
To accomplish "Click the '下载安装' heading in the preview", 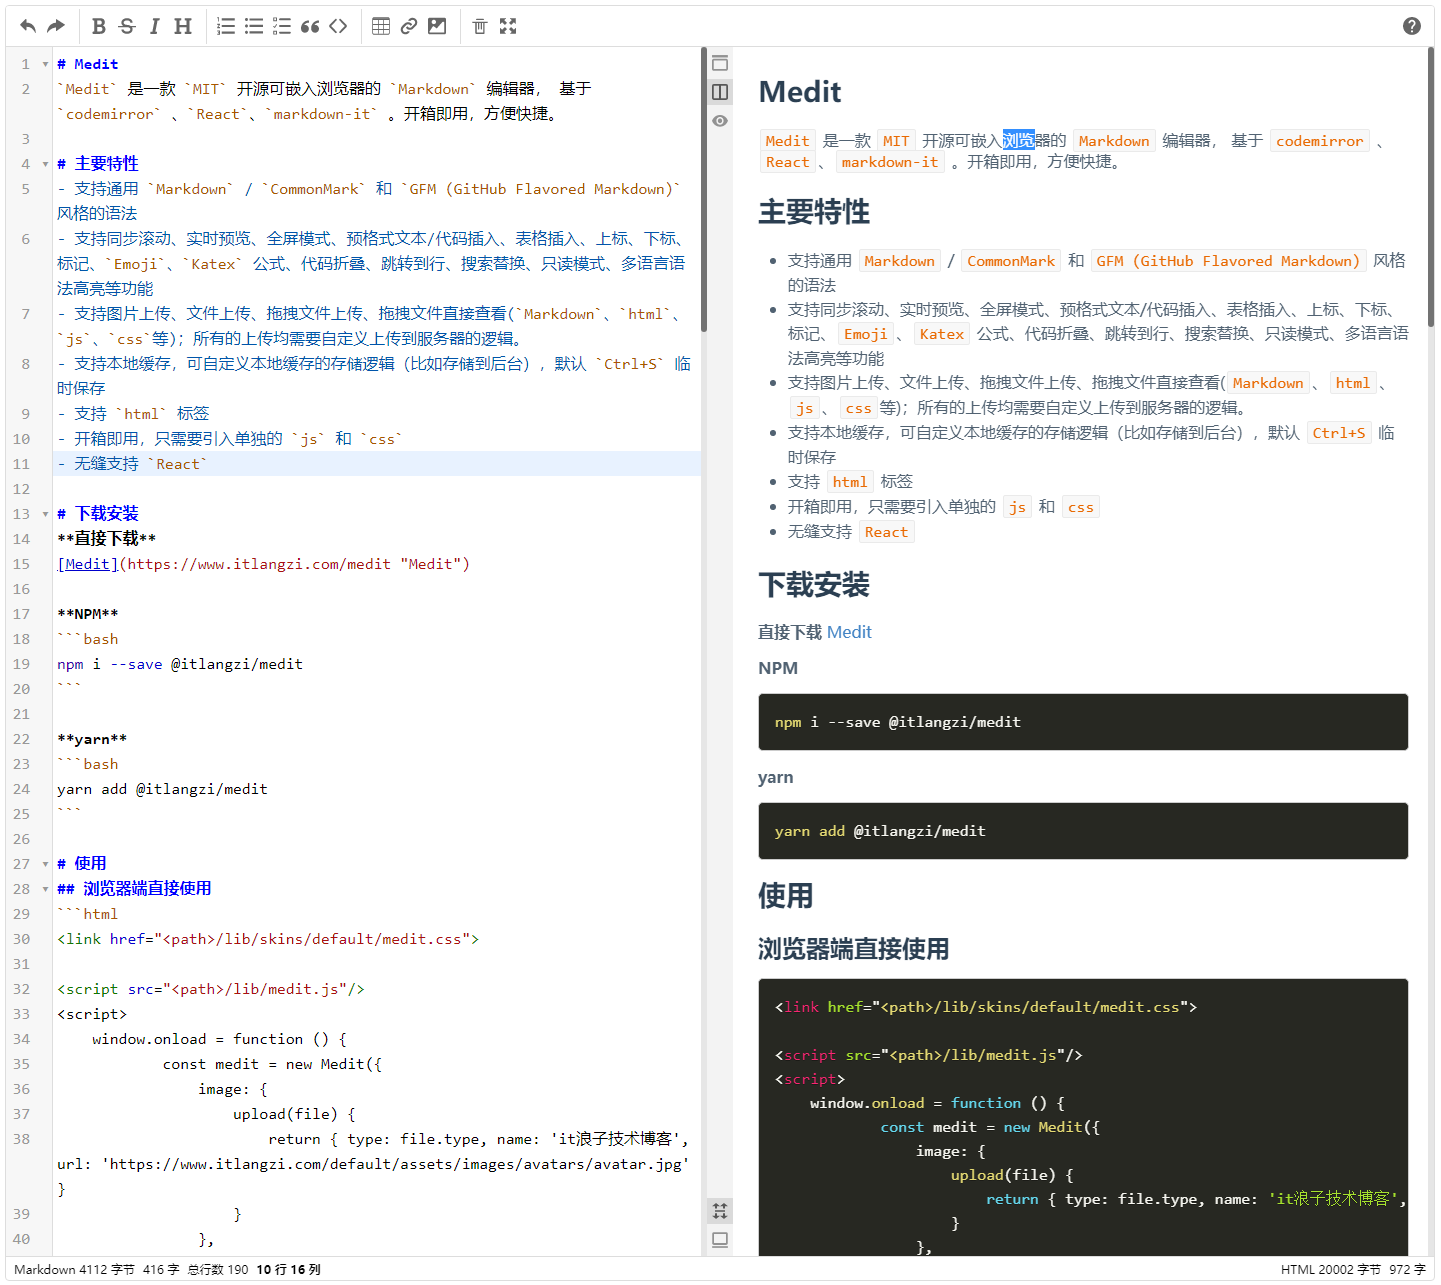I will pos(814,585).
